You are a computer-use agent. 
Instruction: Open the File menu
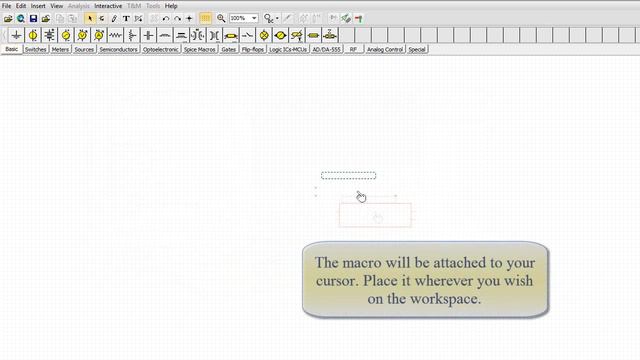pos(7,6)
